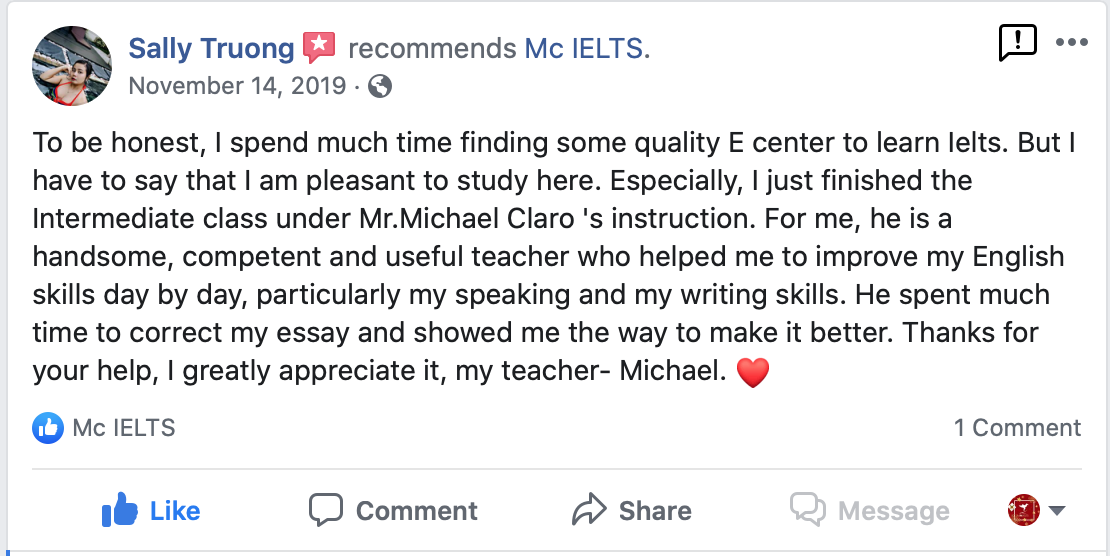Viewport: 1110px width, 556px height.
Task: Click the red heart emoji
Action: 752,373
